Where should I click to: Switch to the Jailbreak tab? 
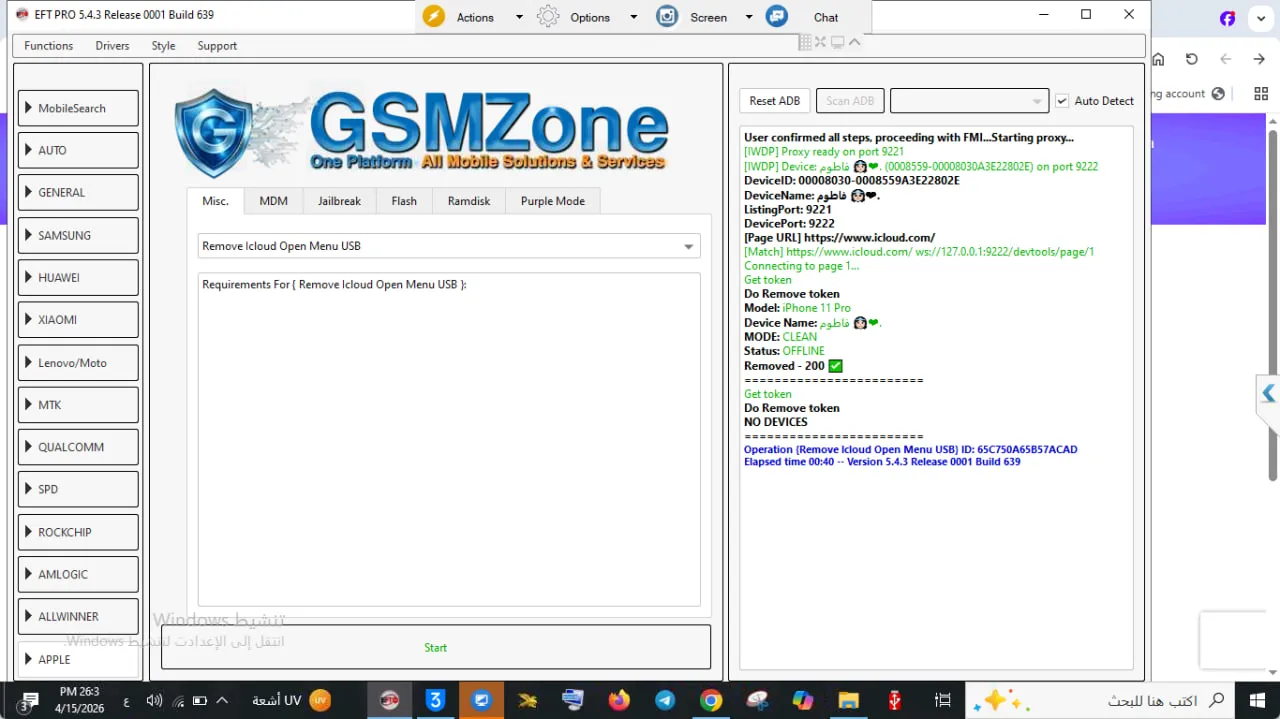pyautogui.click(x=339, y=201)
